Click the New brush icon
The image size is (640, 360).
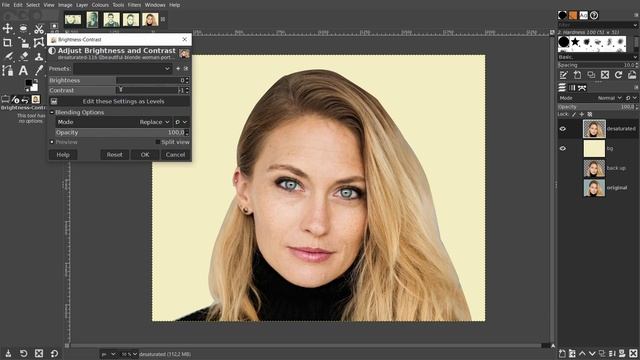577,75
